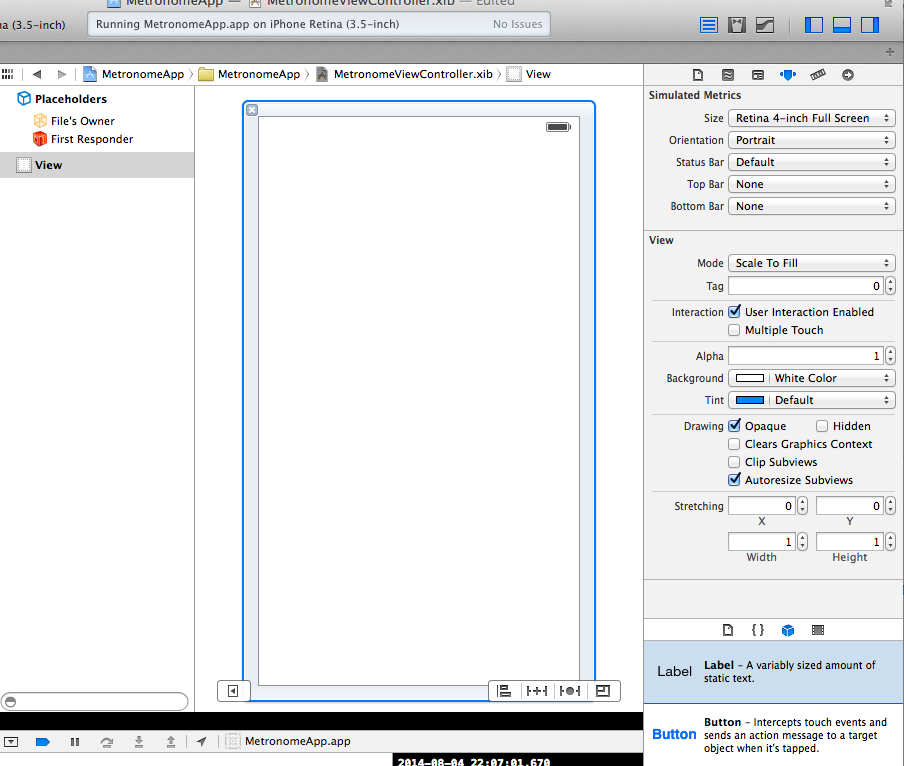Screen dimensions: 904x766
Task: Pause program execution in debug bar
Action: [75, 741]
